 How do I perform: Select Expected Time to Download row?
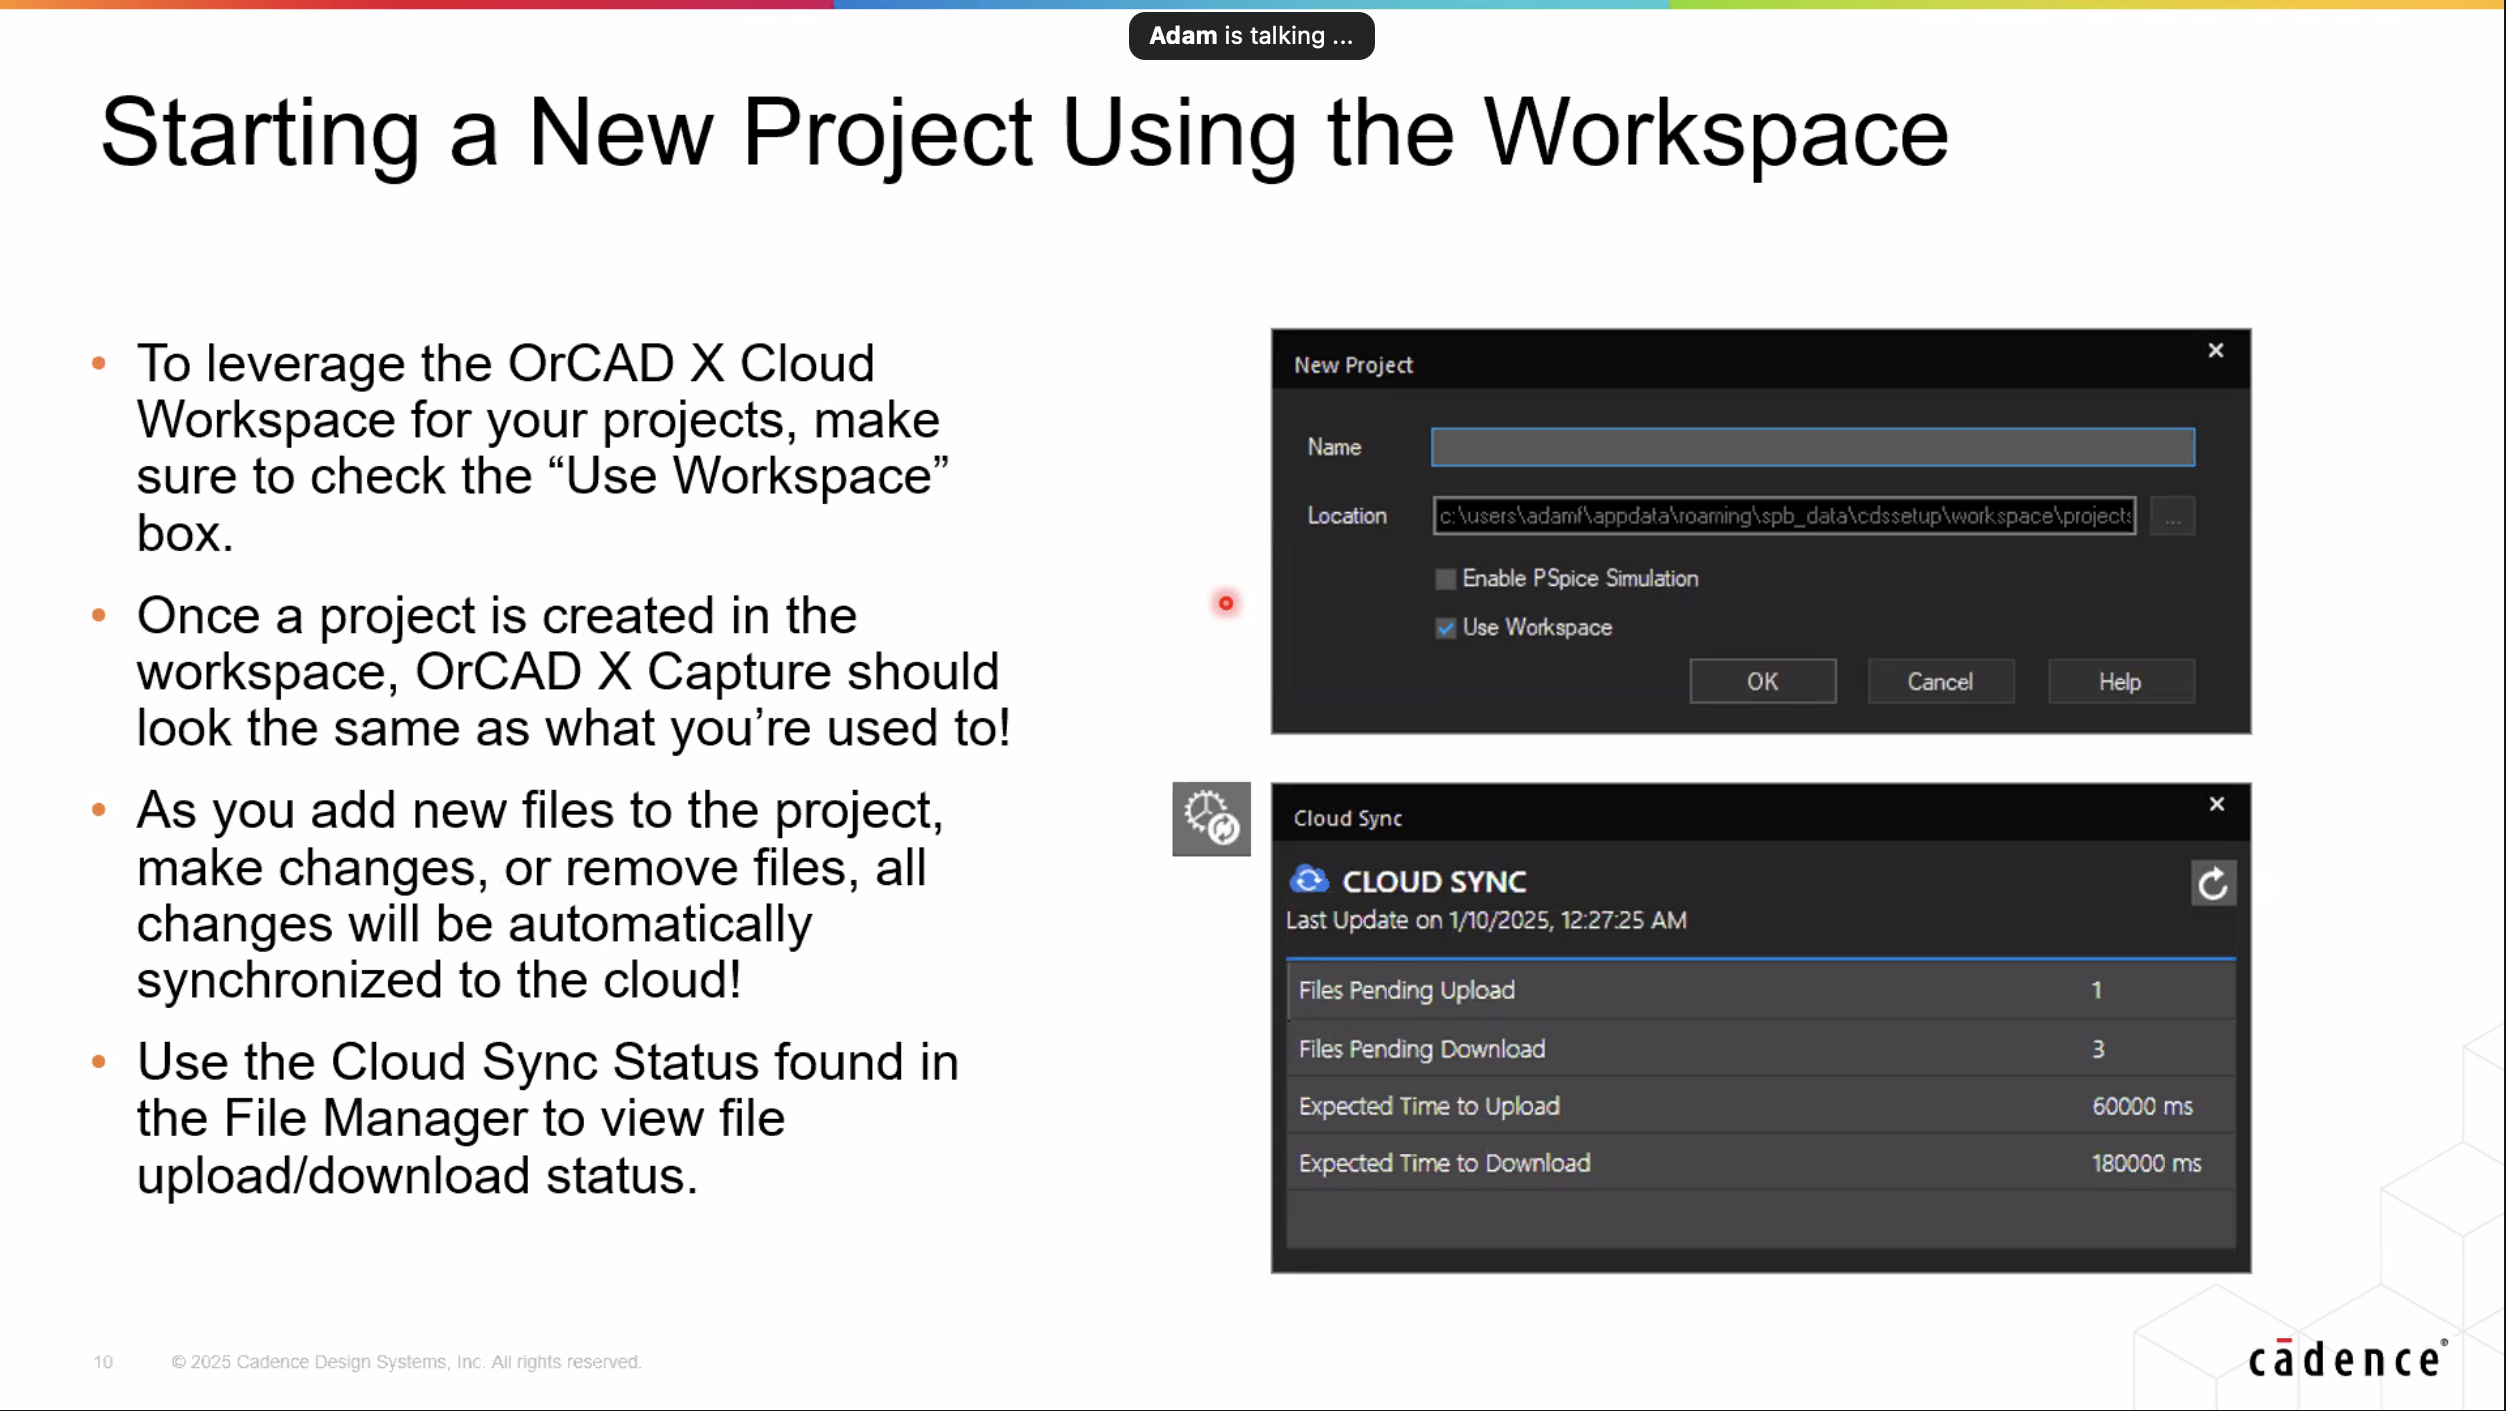1760,1163
